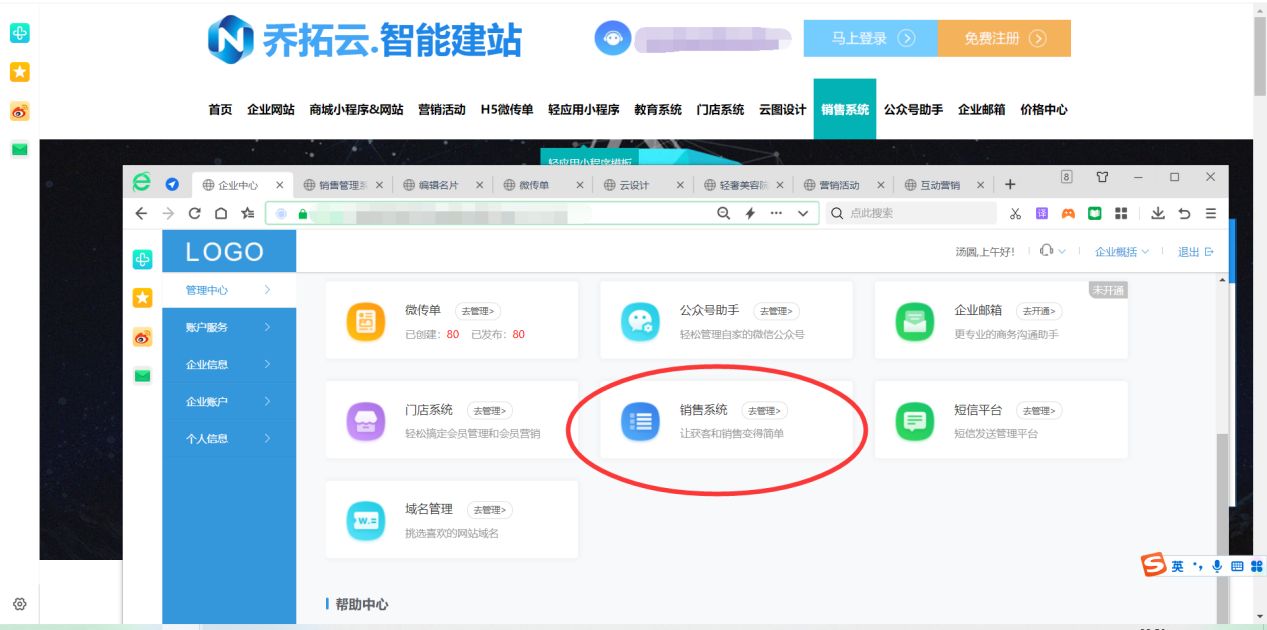The width and height of the screenshot is (1267, 630).
Task: Open a new tab with the plus button
Action: click(1010, 184)
